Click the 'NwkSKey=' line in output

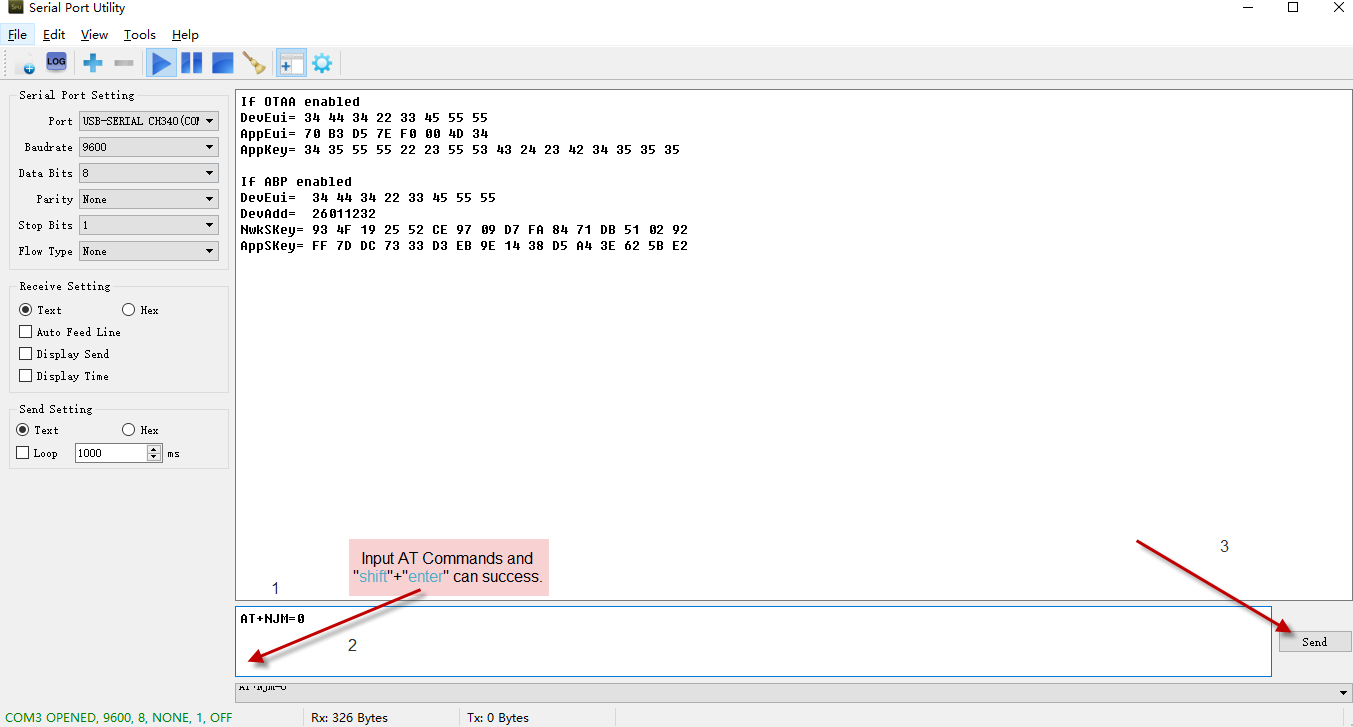(464, 230)
